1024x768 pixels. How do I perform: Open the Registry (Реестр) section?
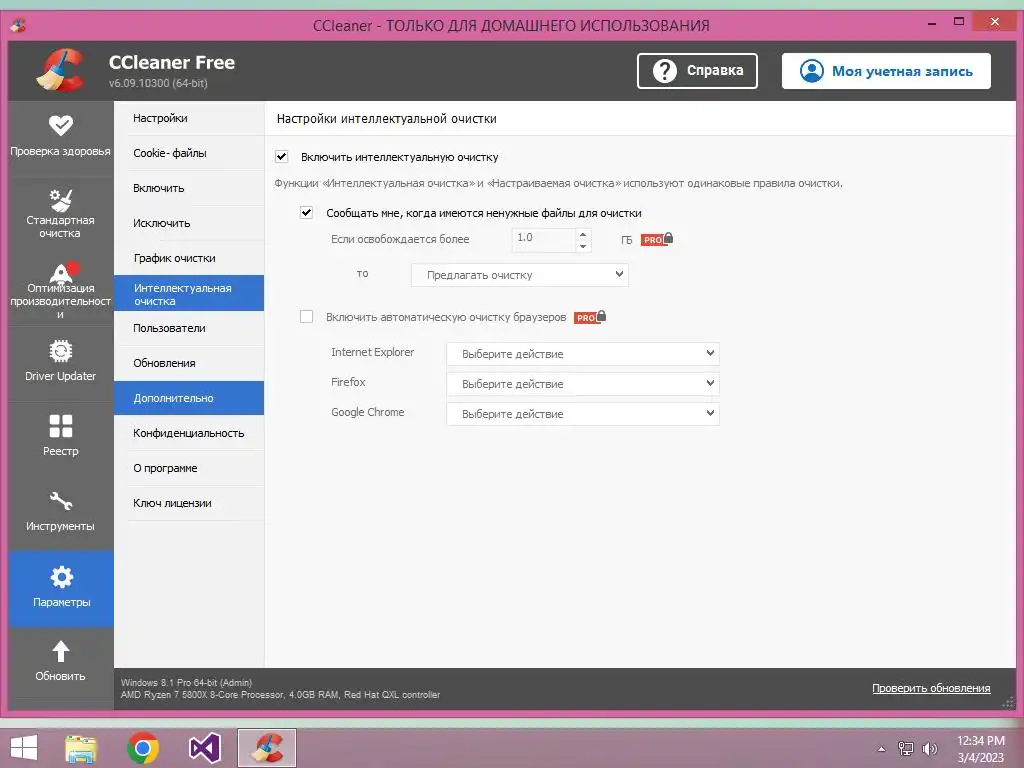coord(61,436)
